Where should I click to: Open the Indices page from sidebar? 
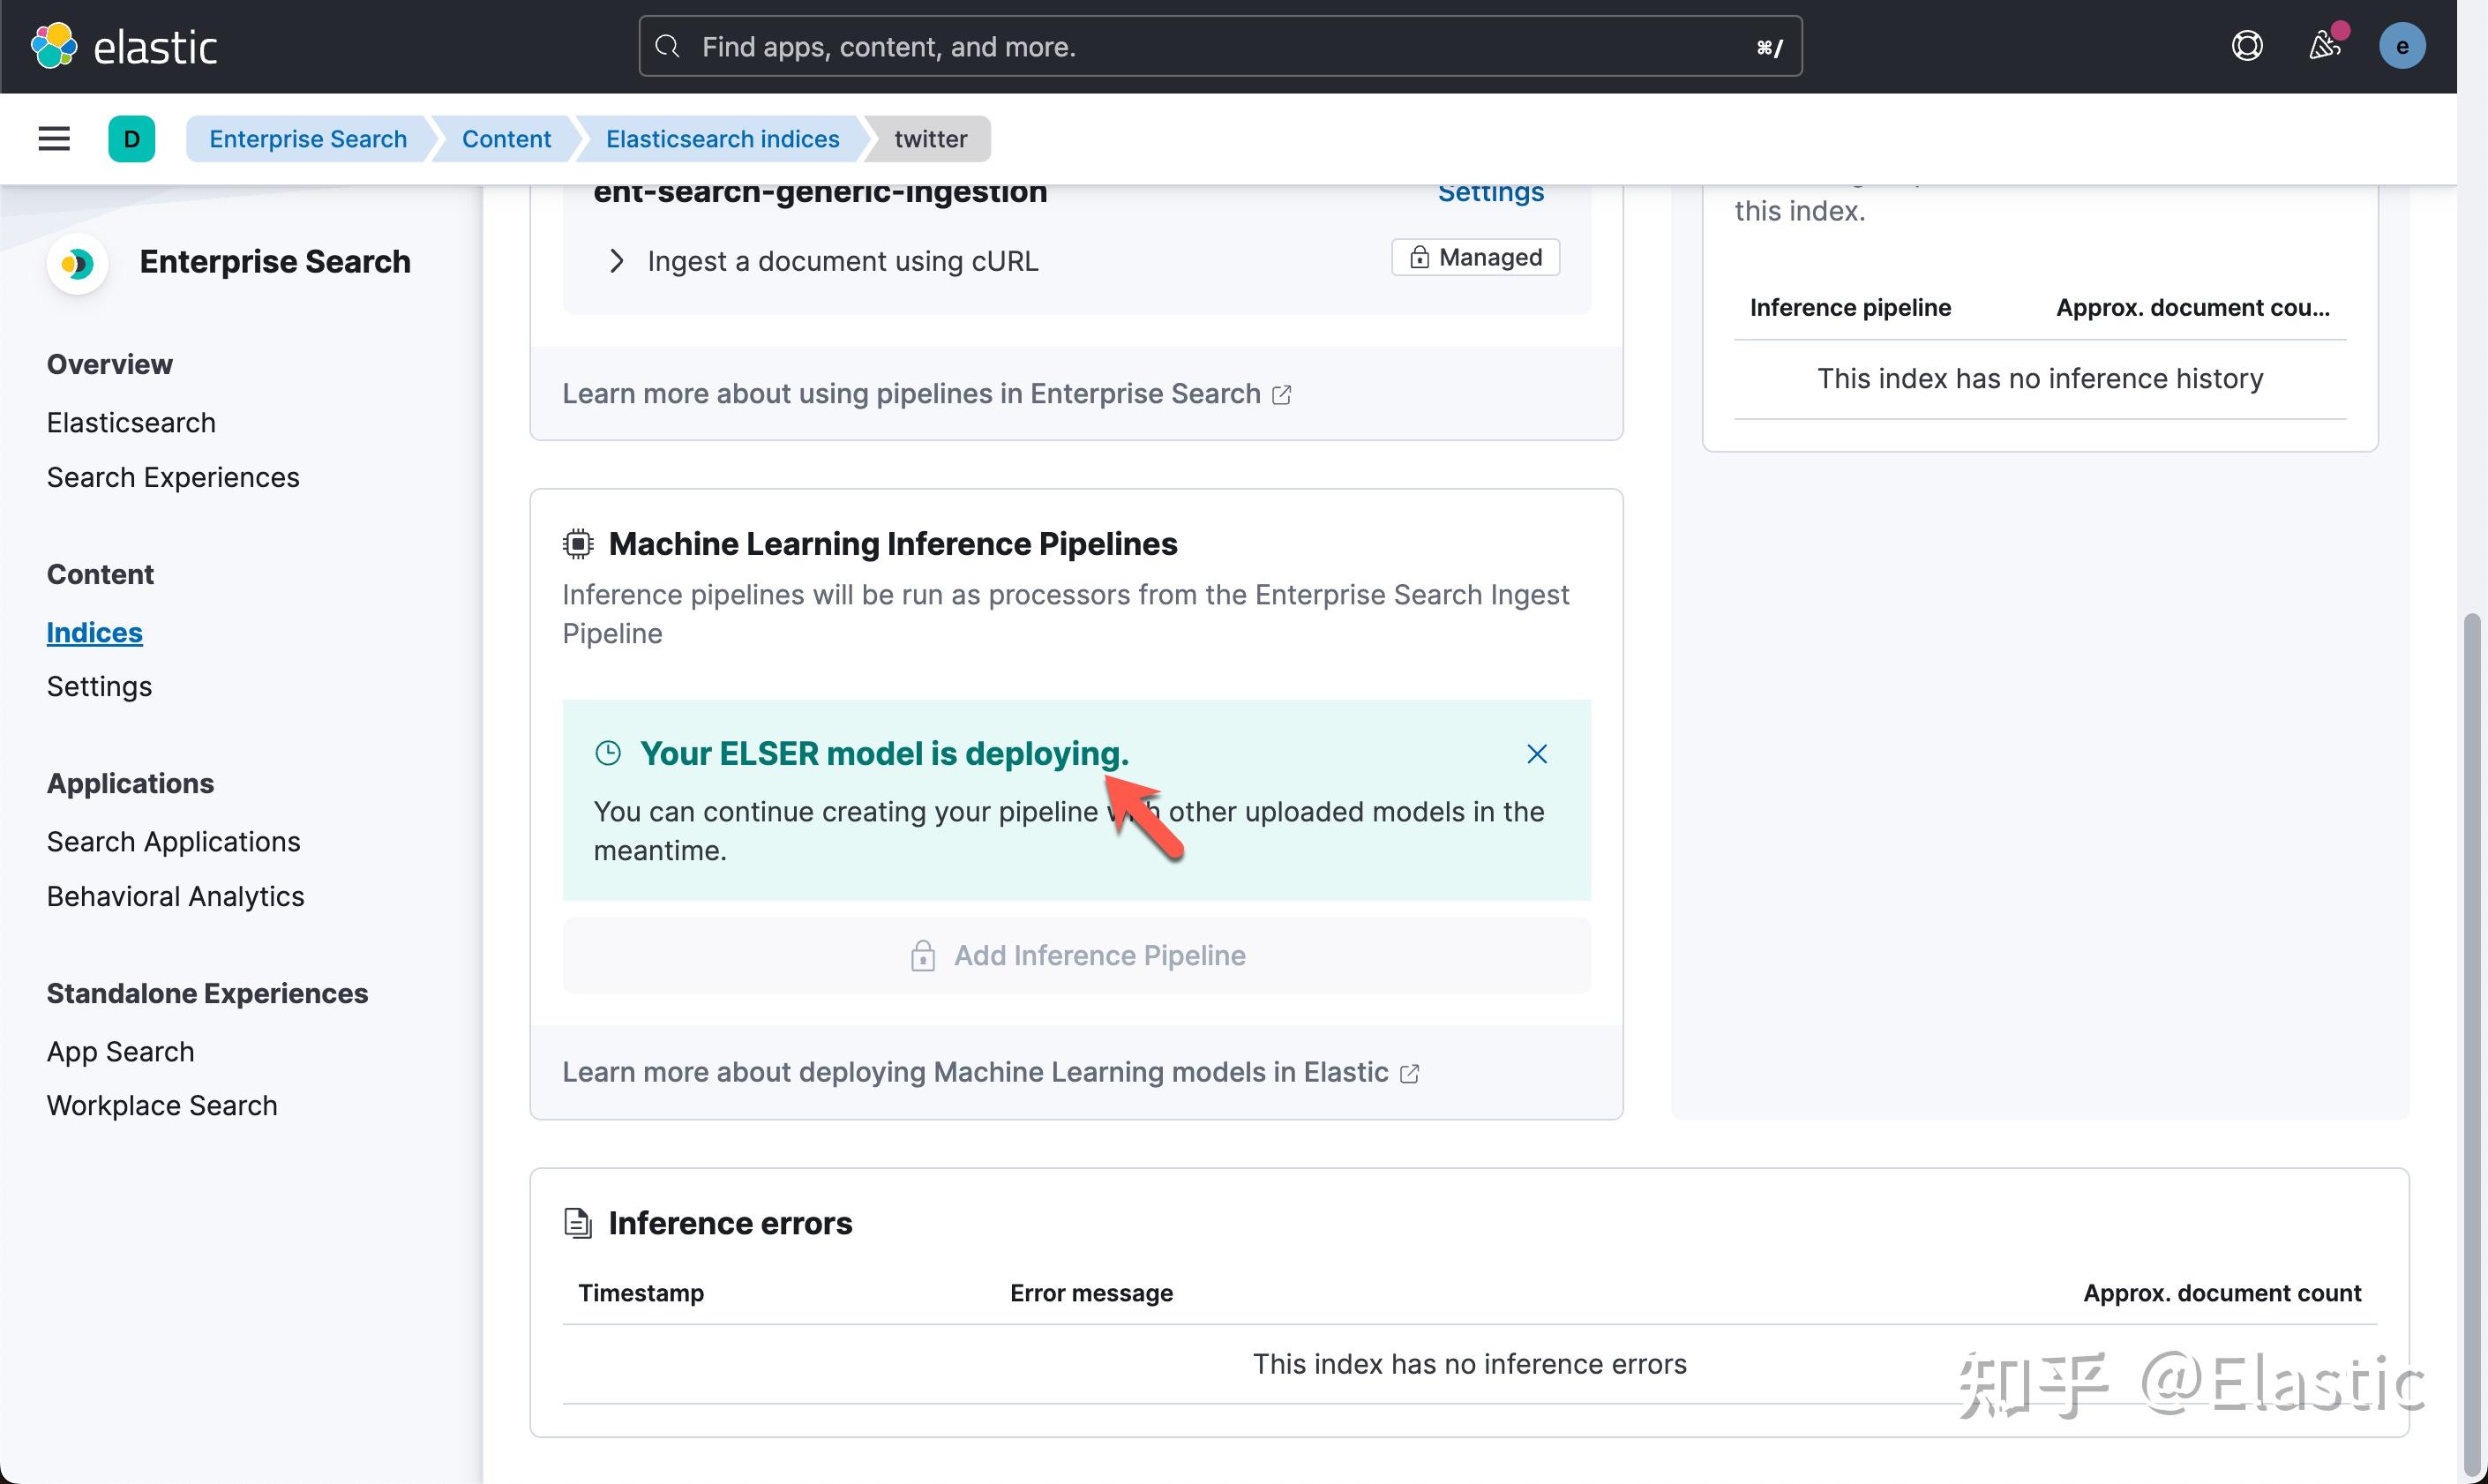click(94, 632)
